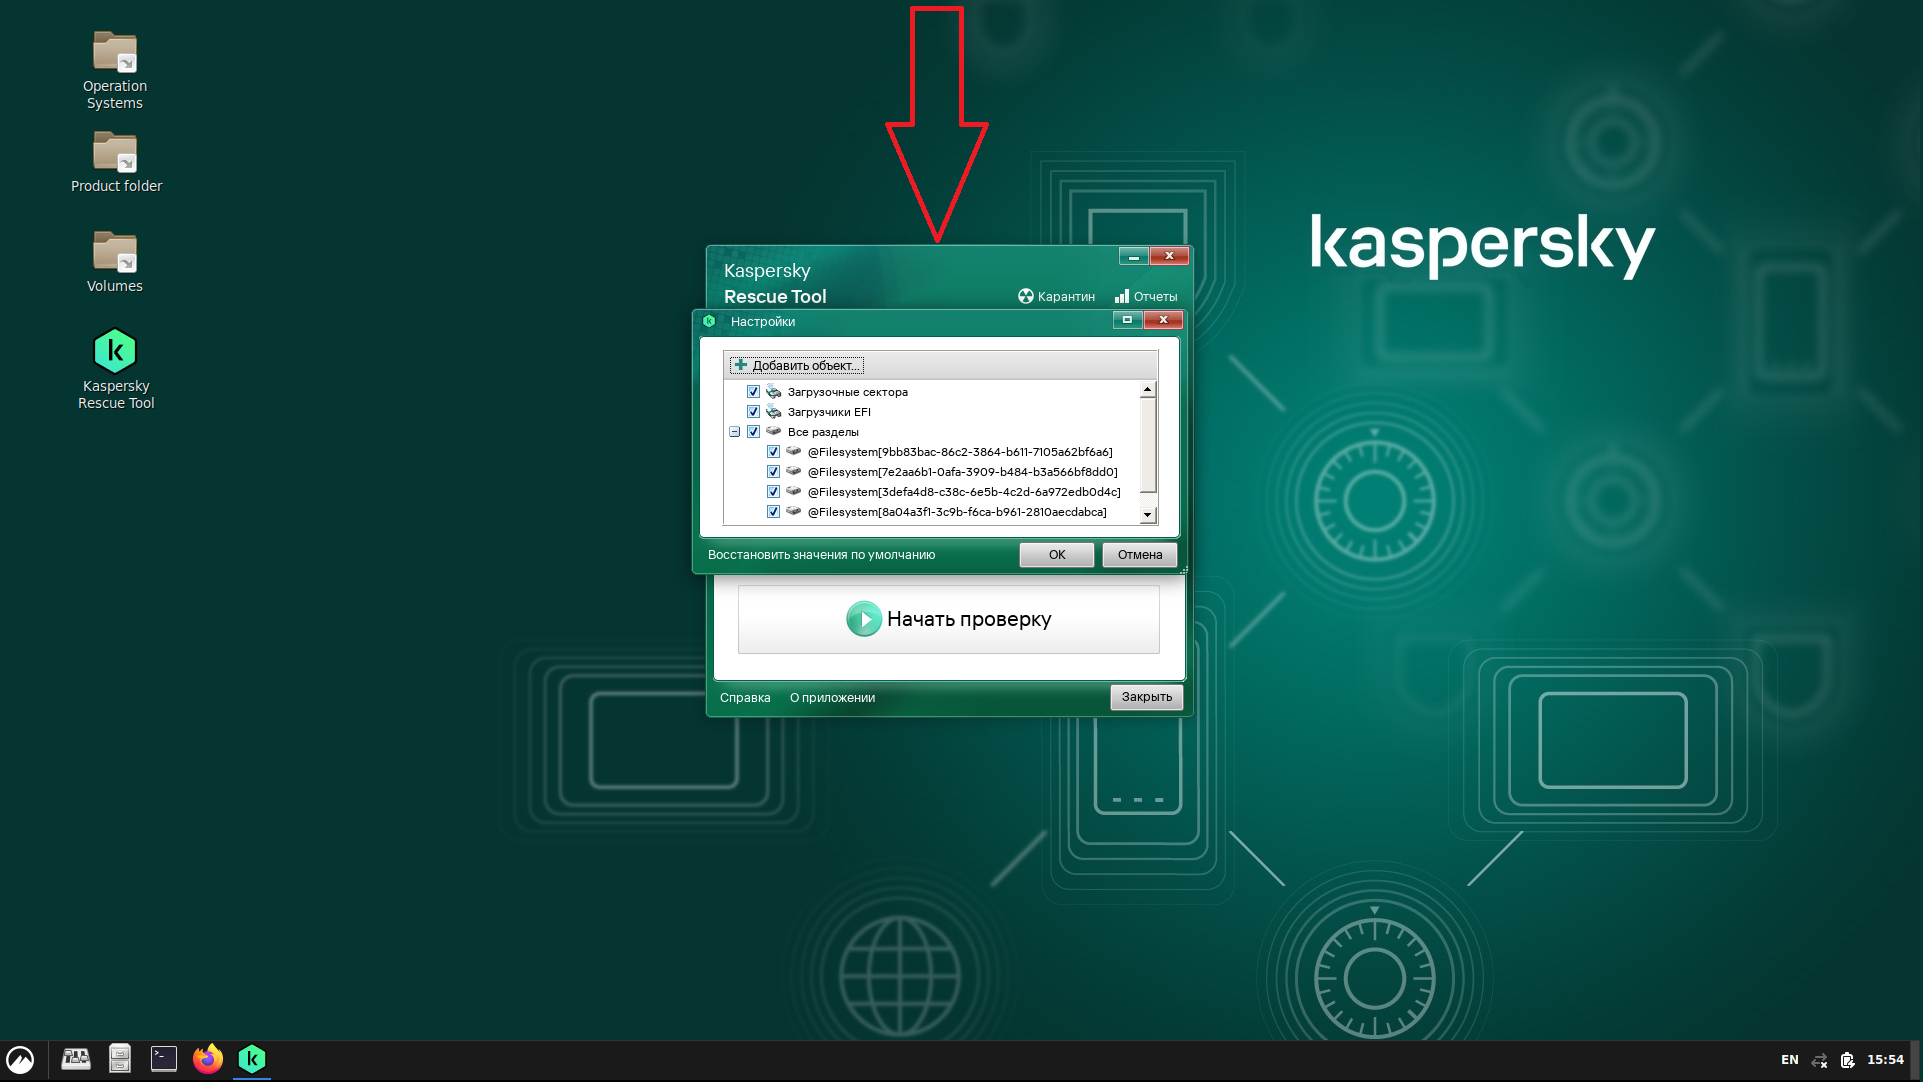Click Добавить объект button
1923x1082 pixels.
coord(797,366)
